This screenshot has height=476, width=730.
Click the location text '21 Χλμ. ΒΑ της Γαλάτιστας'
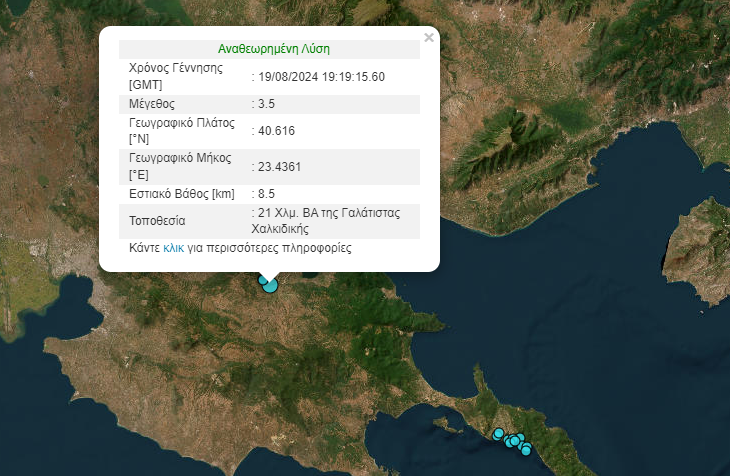[331, 214]
